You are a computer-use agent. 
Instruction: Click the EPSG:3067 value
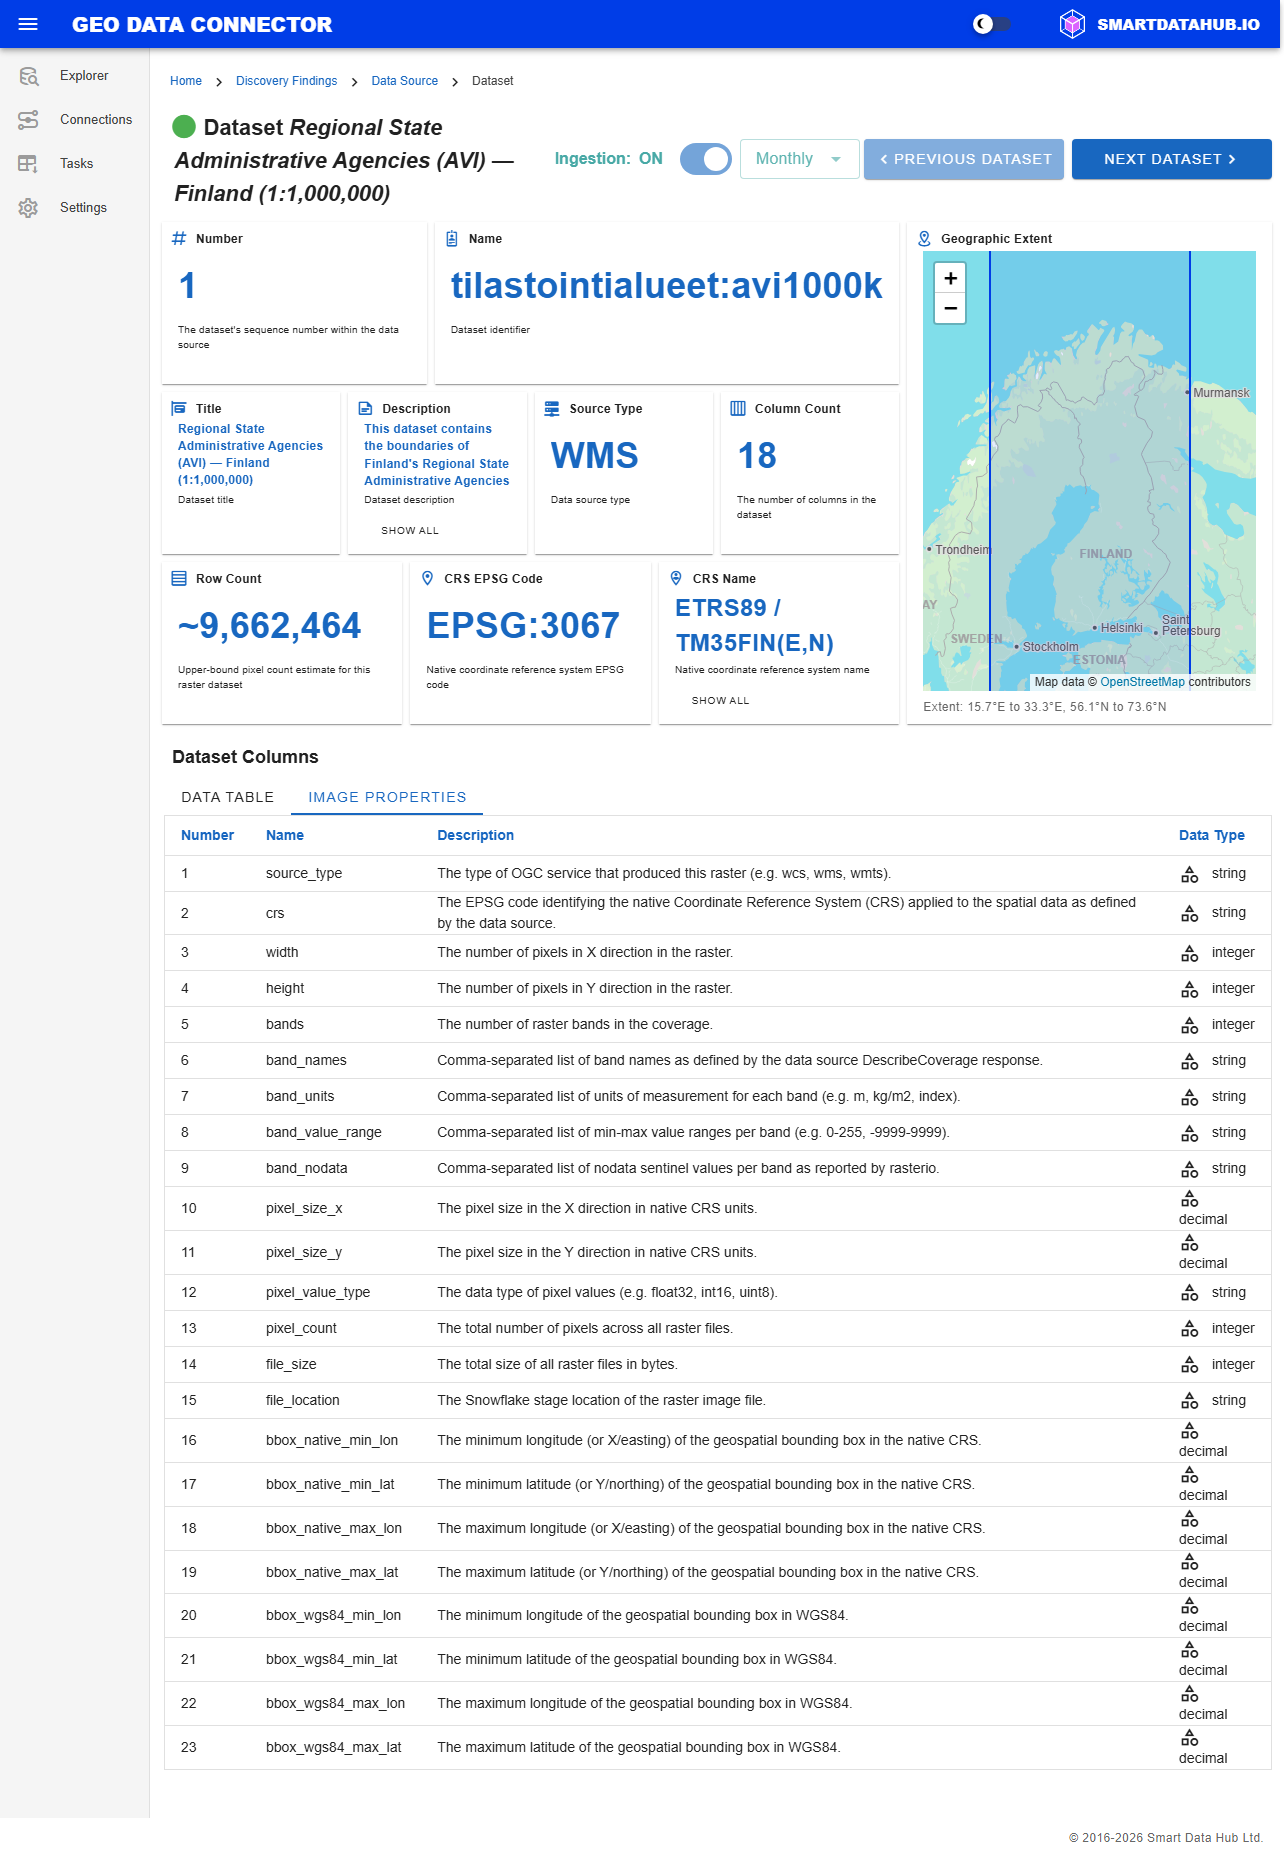523,626
